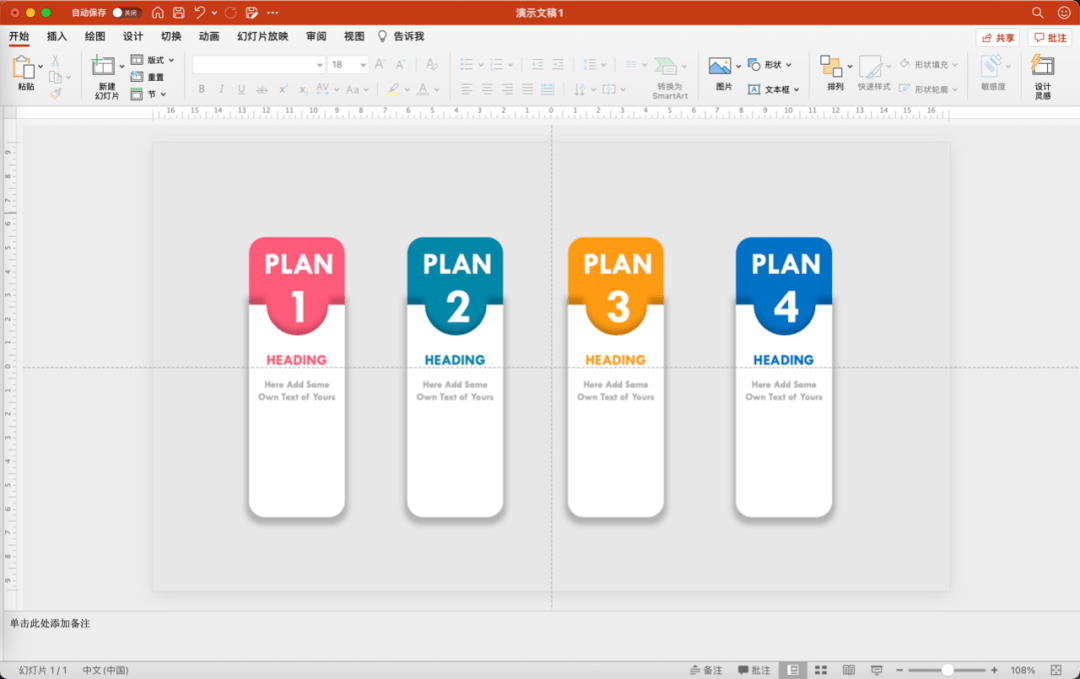Open the Insert (插入) tab
Screen dimensions: 1080x679
(57, 37)
